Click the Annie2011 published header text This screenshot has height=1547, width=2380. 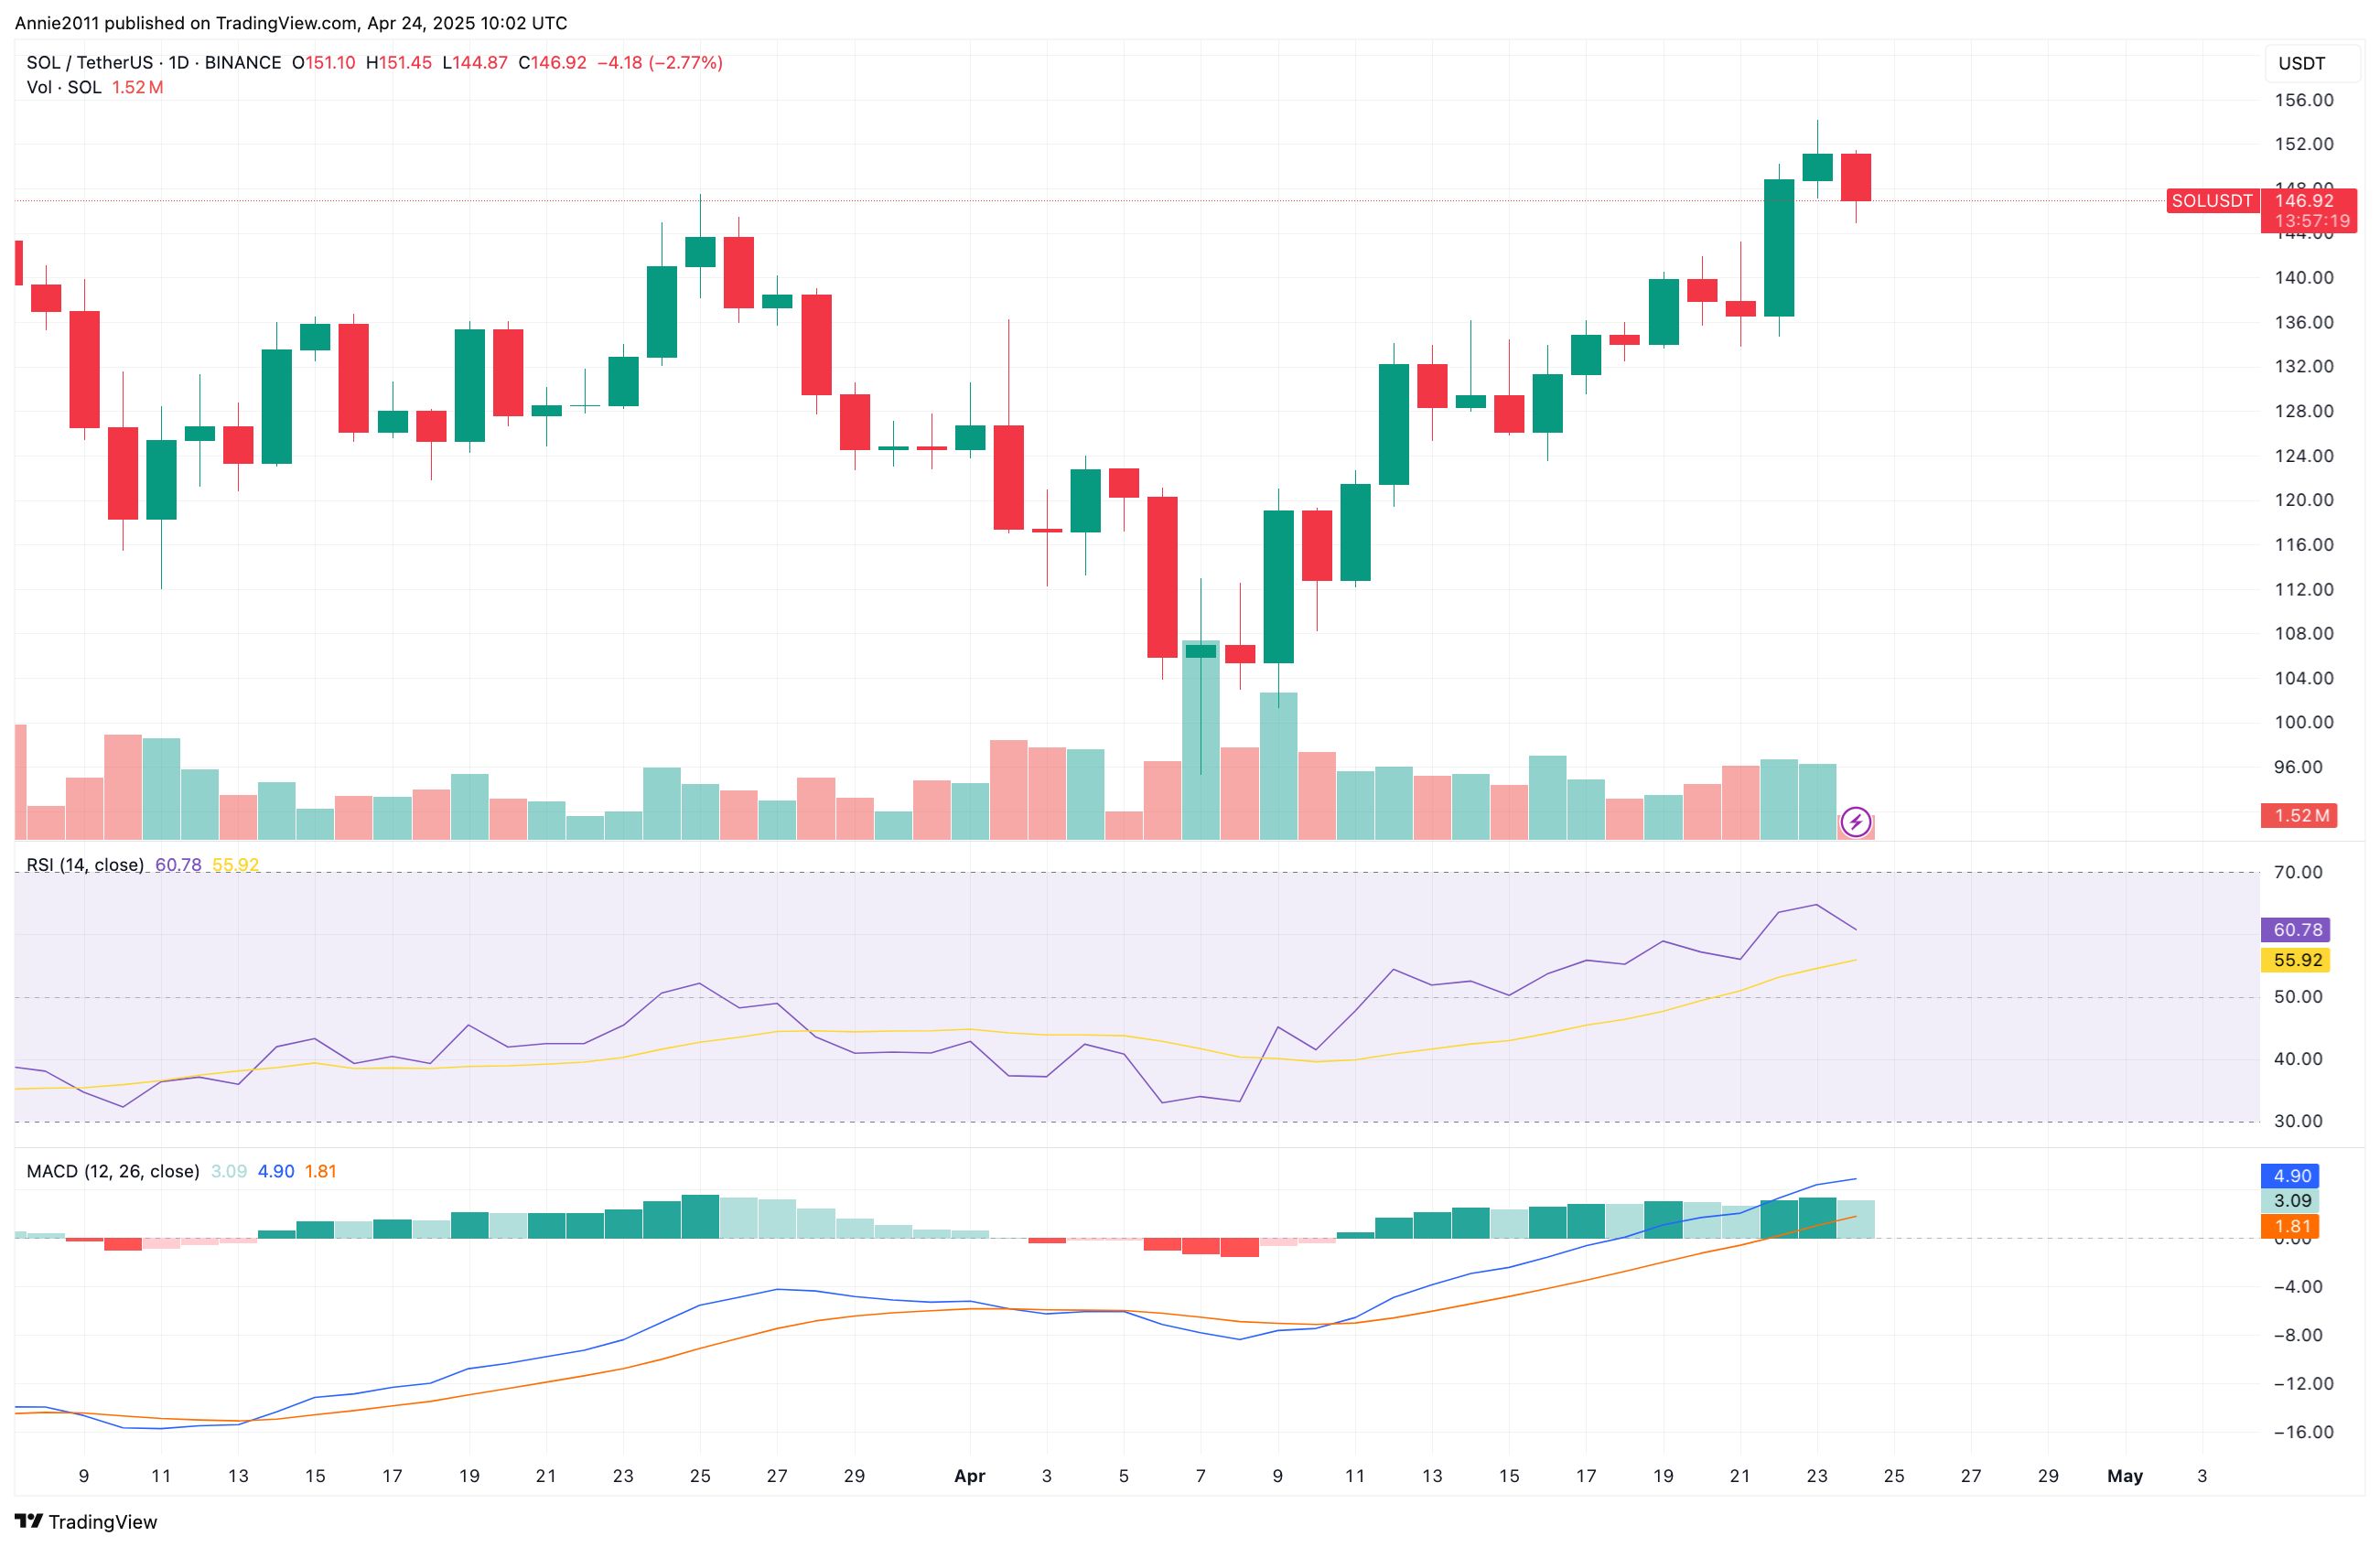(290, 22)
